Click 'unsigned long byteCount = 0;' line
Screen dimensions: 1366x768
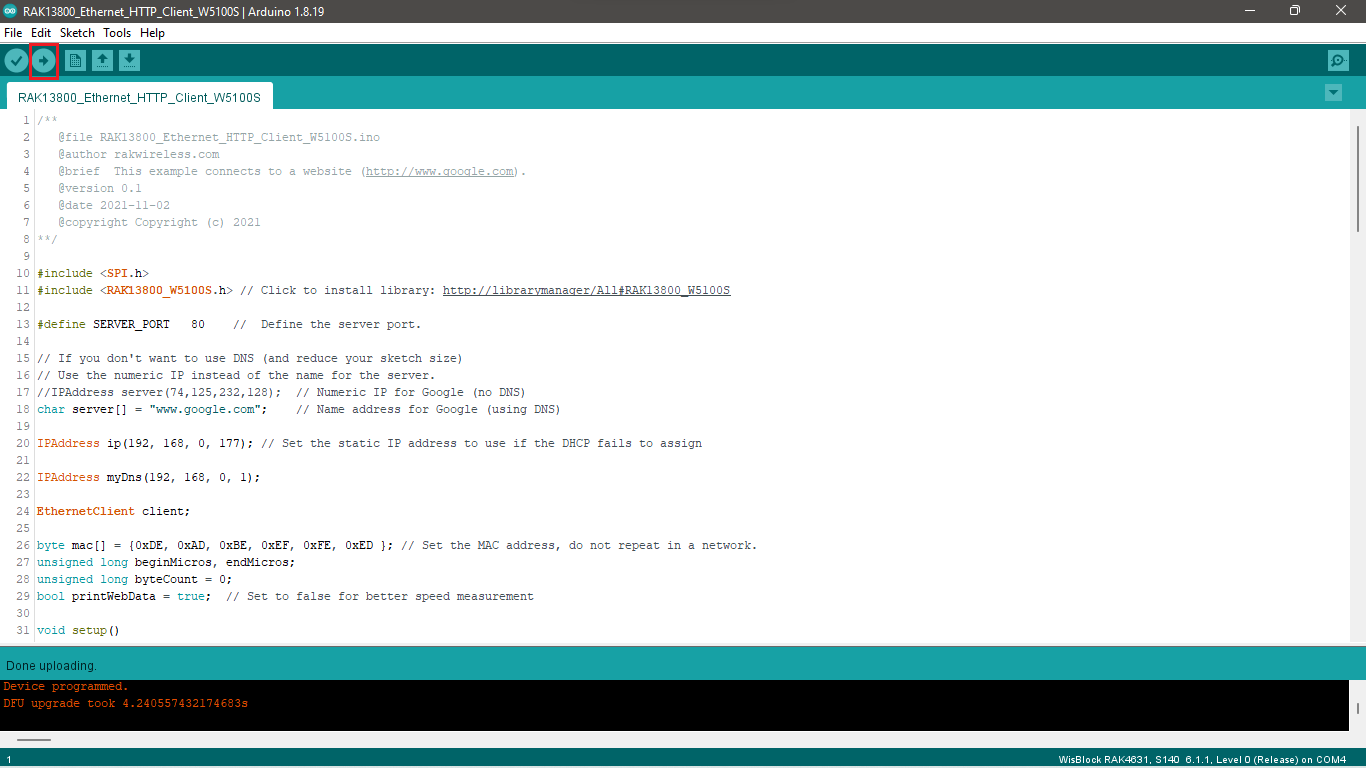click(134, 579)
